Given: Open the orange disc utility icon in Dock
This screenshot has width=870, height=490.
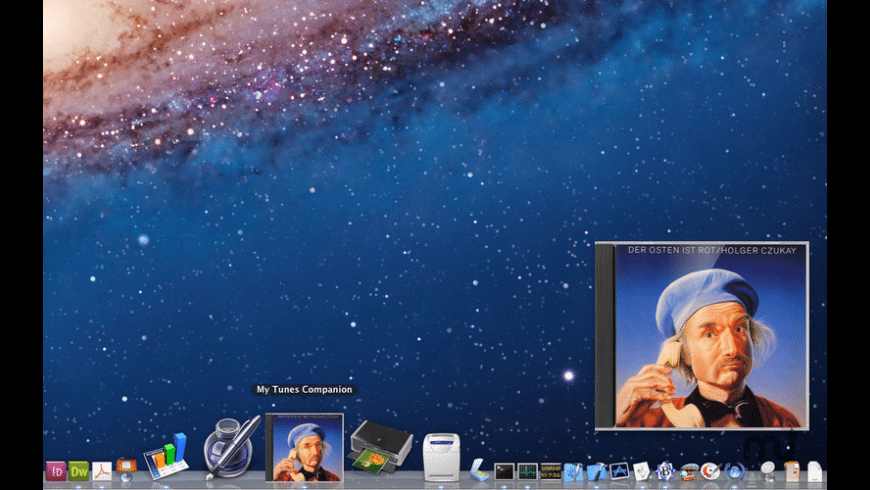Looking at the screenshot, I should pos(711,471).
